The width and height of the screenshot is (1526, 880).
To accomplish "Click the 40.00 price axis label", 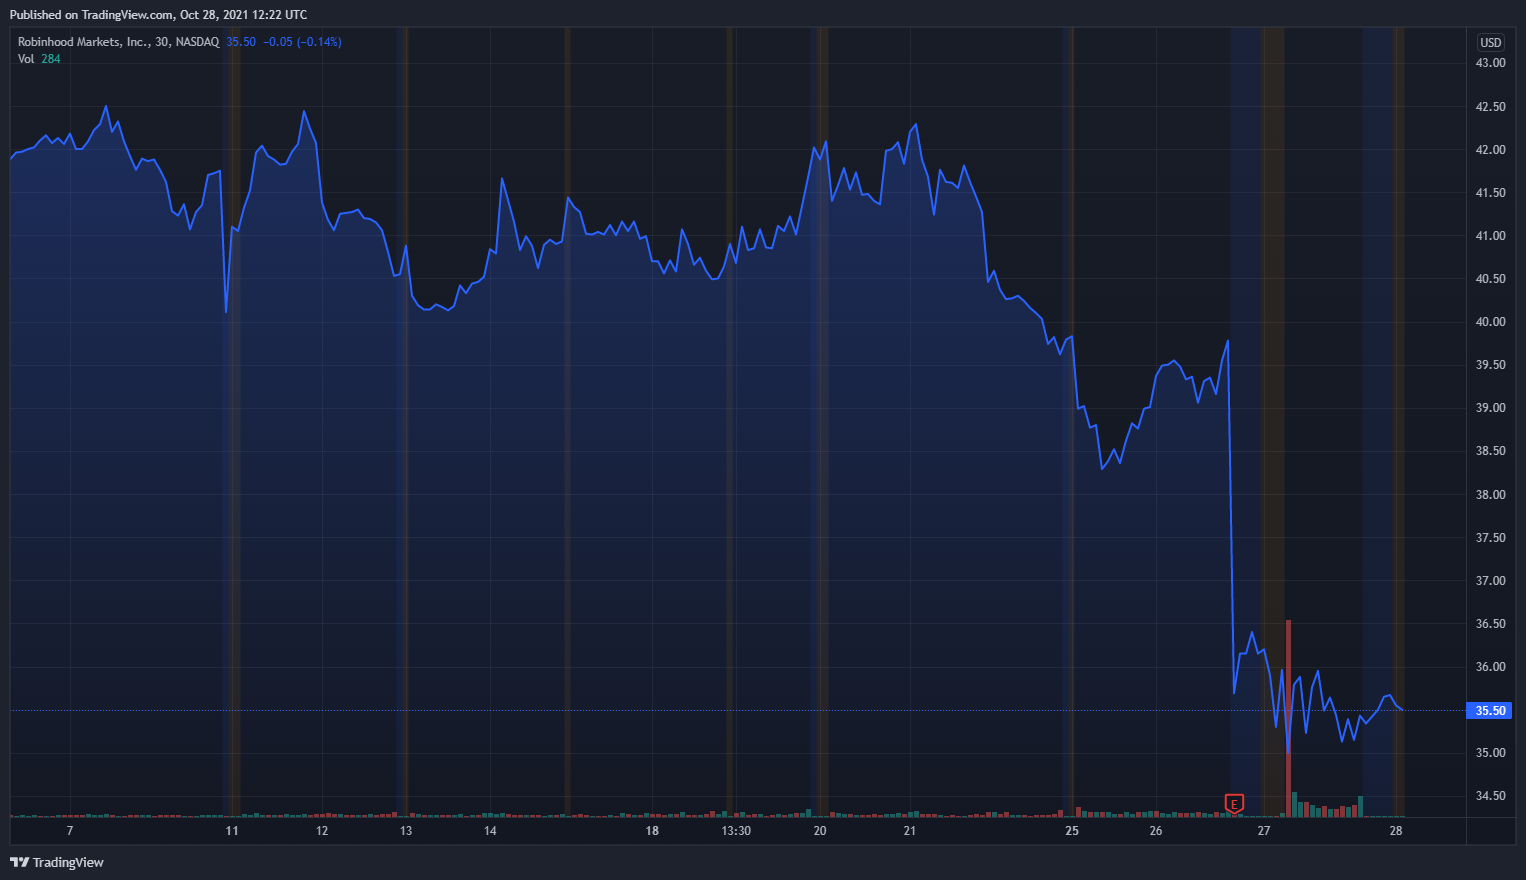I will 1491,322.
